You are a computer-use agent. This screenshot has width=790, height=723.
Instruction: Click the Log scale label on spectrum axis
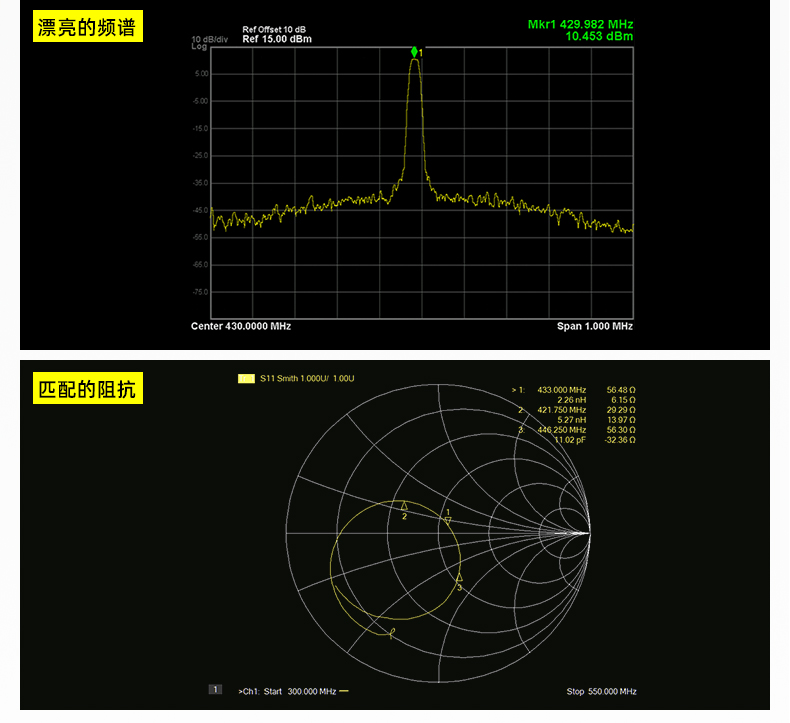click(x=199, y=46)
